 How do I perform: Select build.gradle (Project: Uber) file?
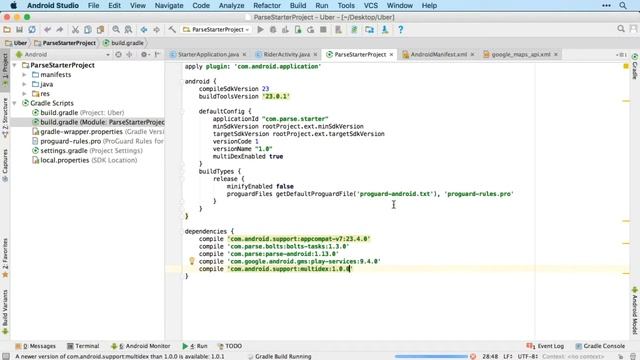point(82,113)
